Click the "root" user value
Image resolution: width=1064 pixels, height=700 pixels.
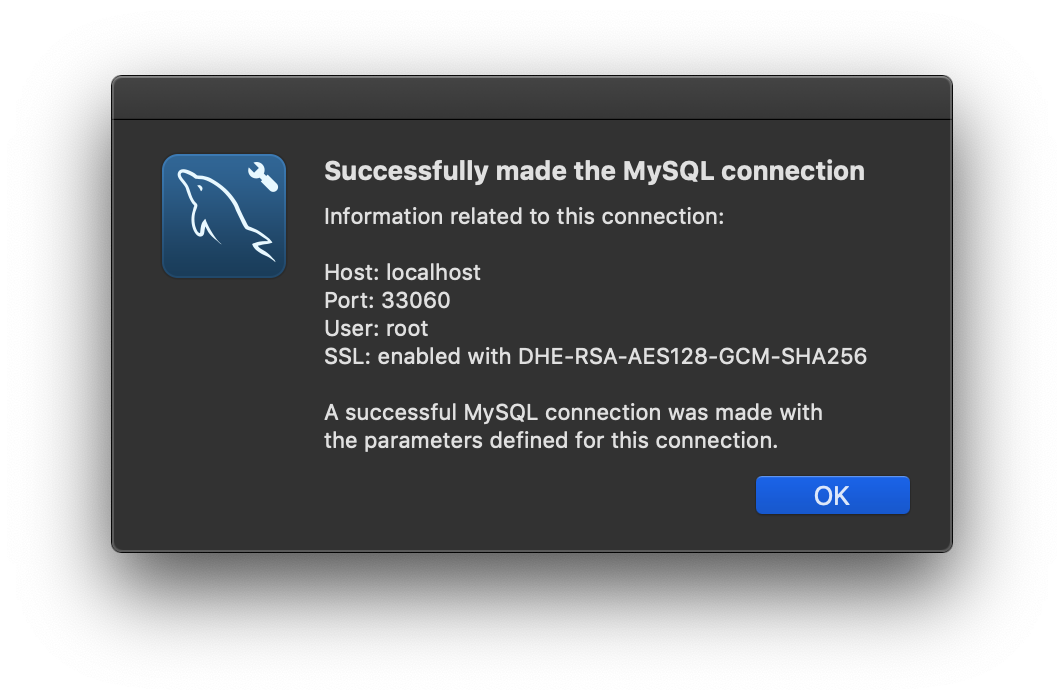pos(407,328)
